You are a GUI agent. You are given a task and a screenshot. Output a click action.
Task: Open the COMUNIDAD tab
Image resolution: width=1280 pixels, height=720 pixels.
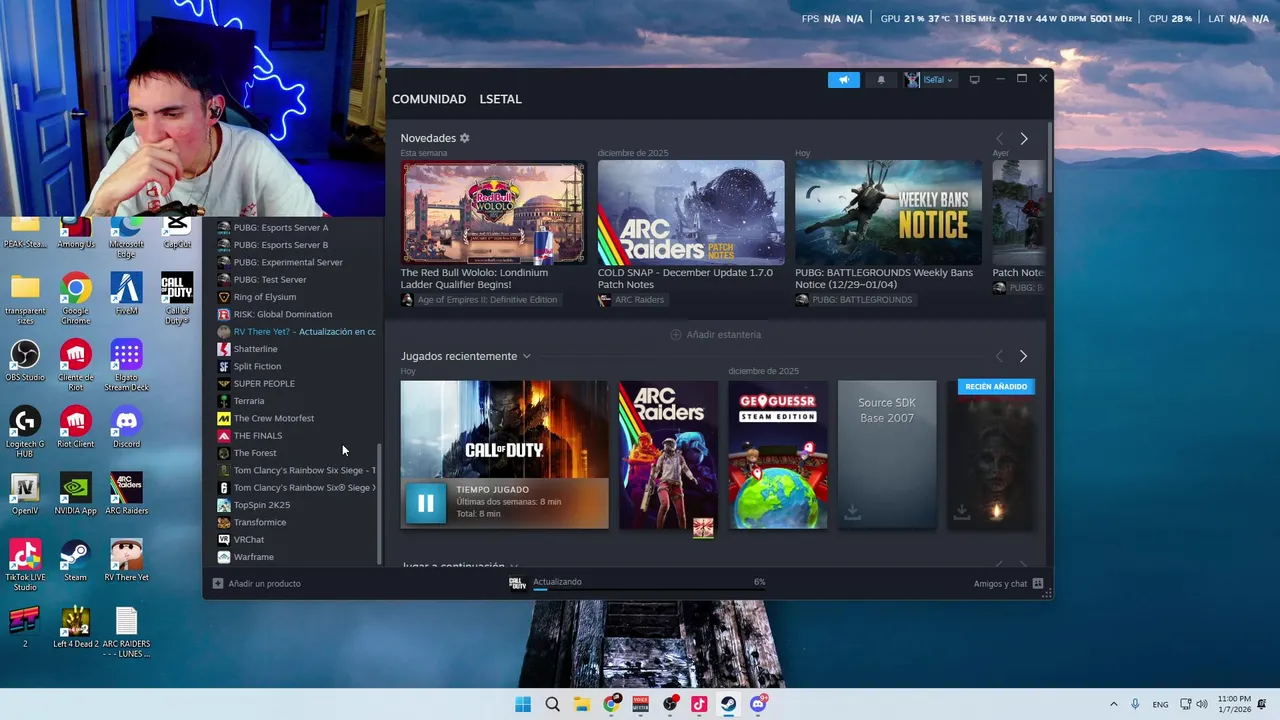(x=429, y=99)
